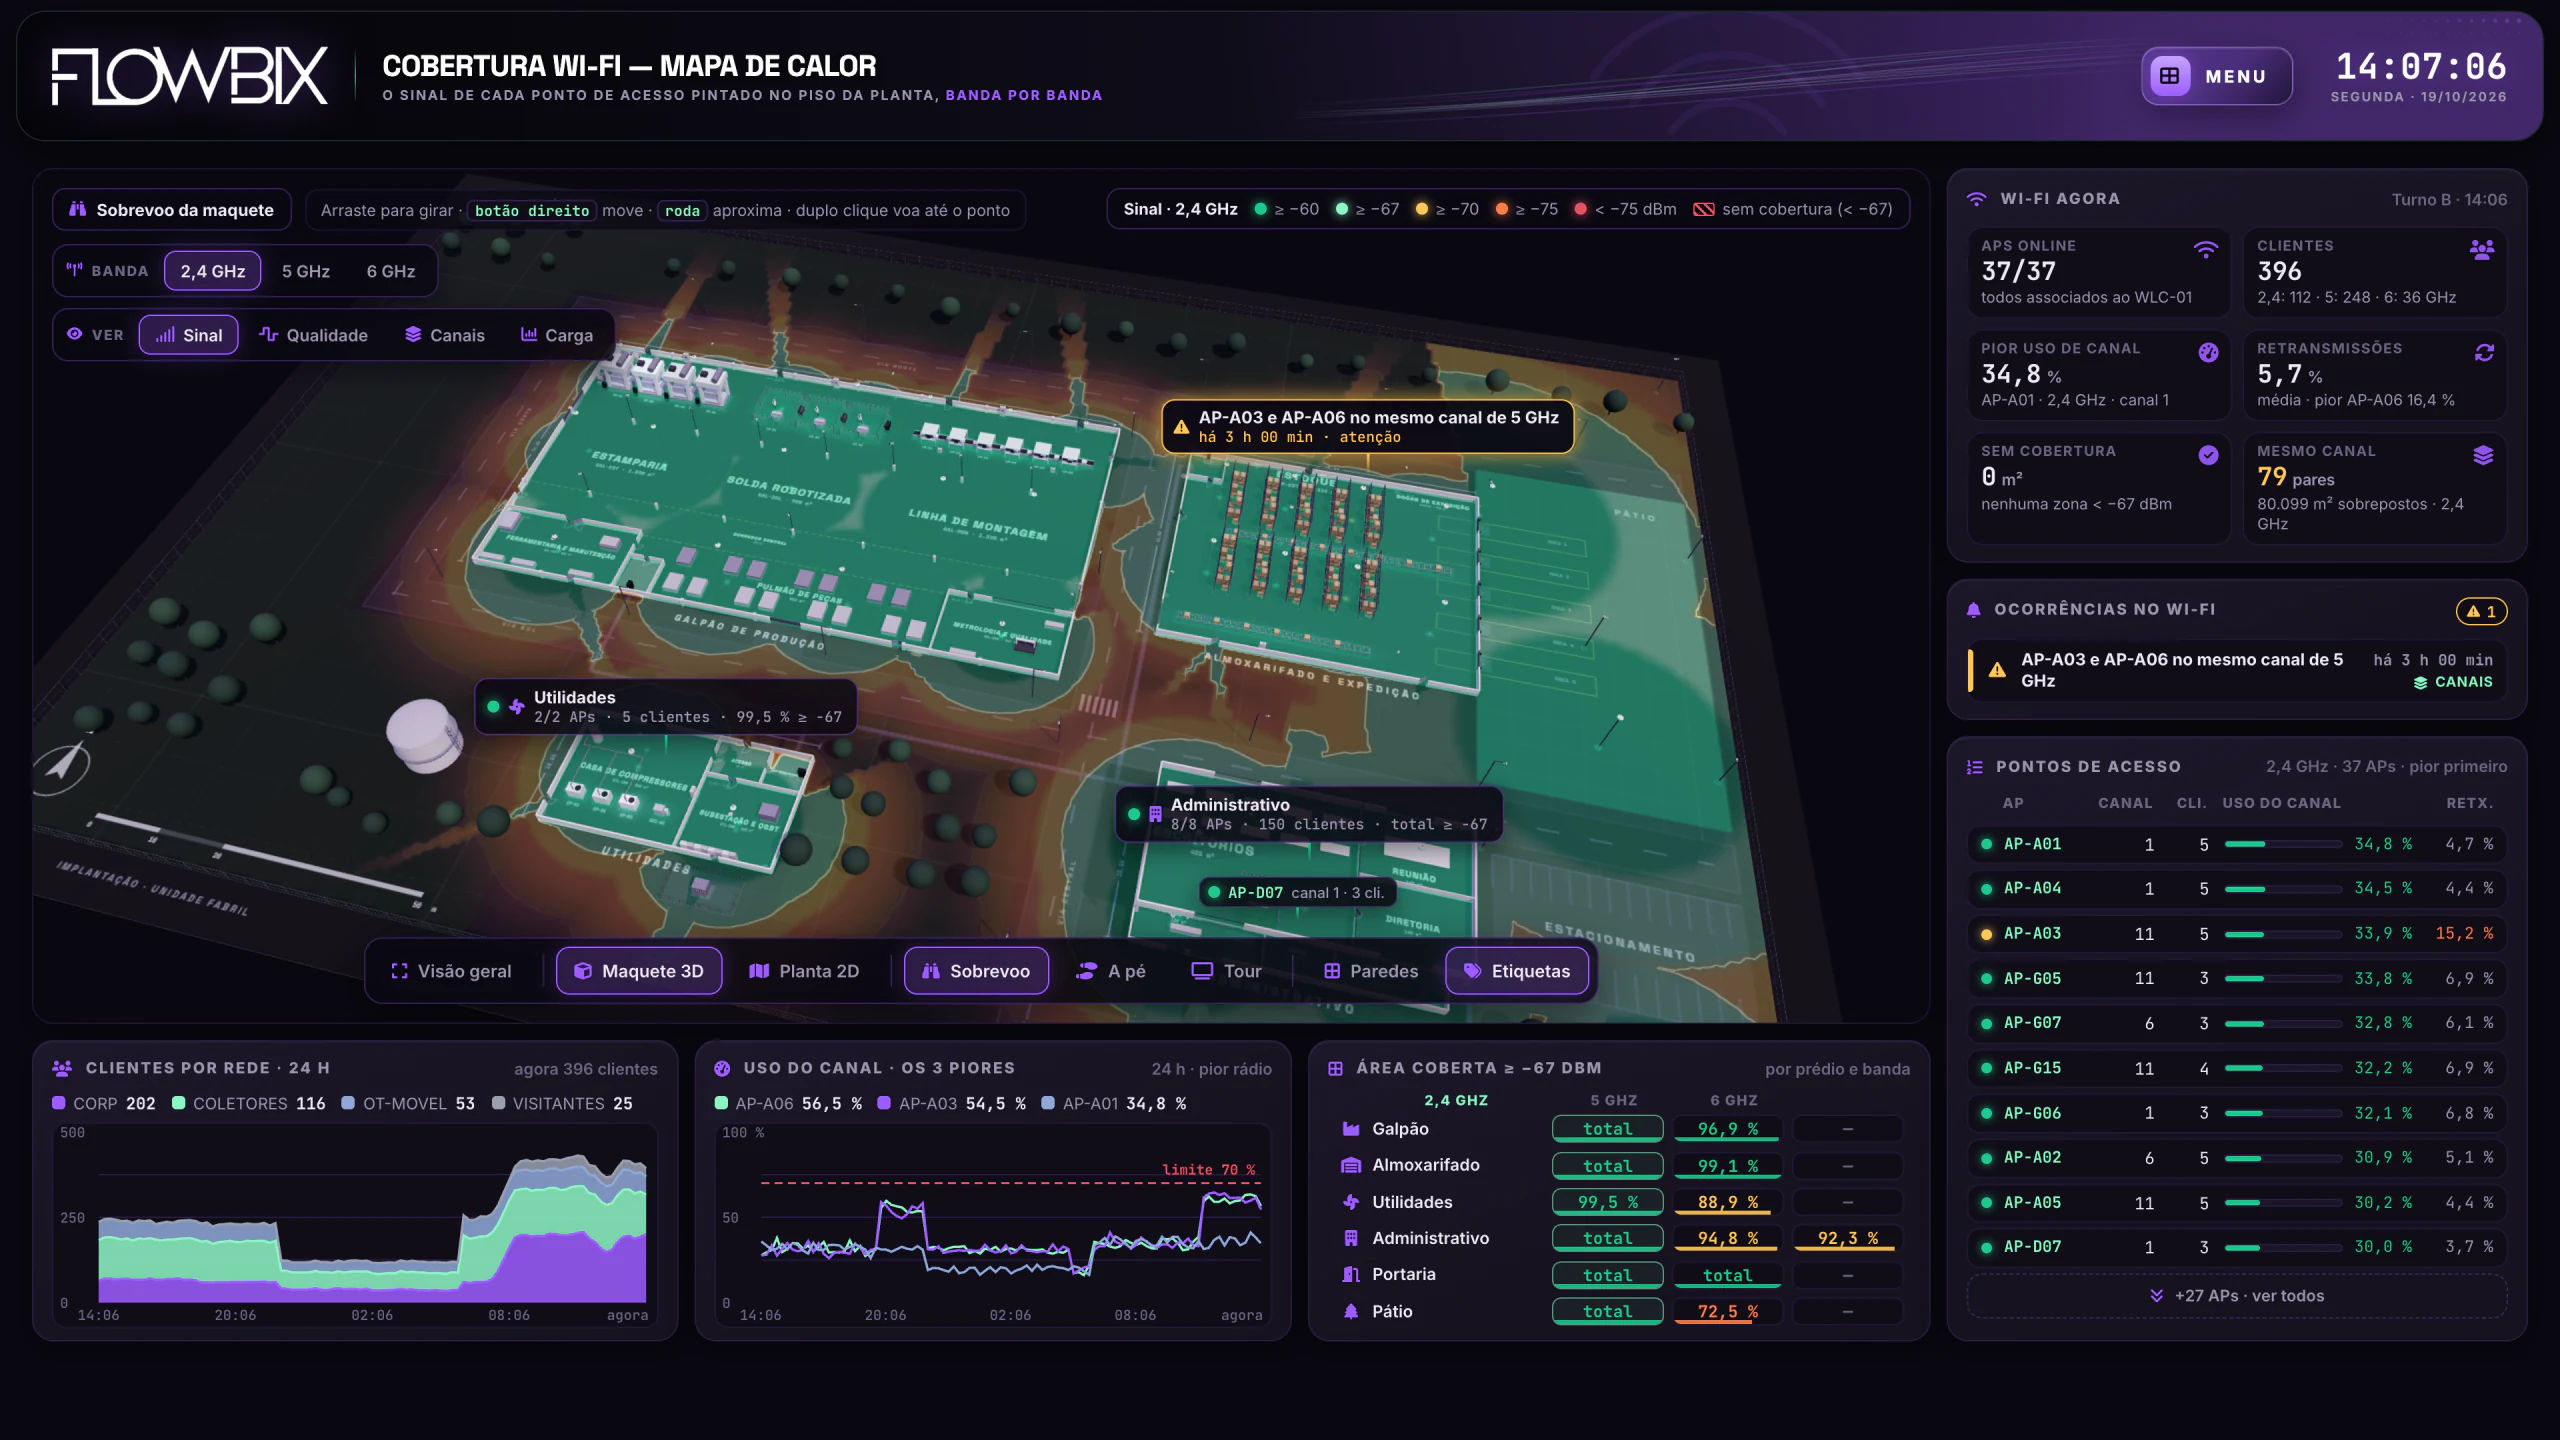Select the 2,4 GHz band

(212, 271)
